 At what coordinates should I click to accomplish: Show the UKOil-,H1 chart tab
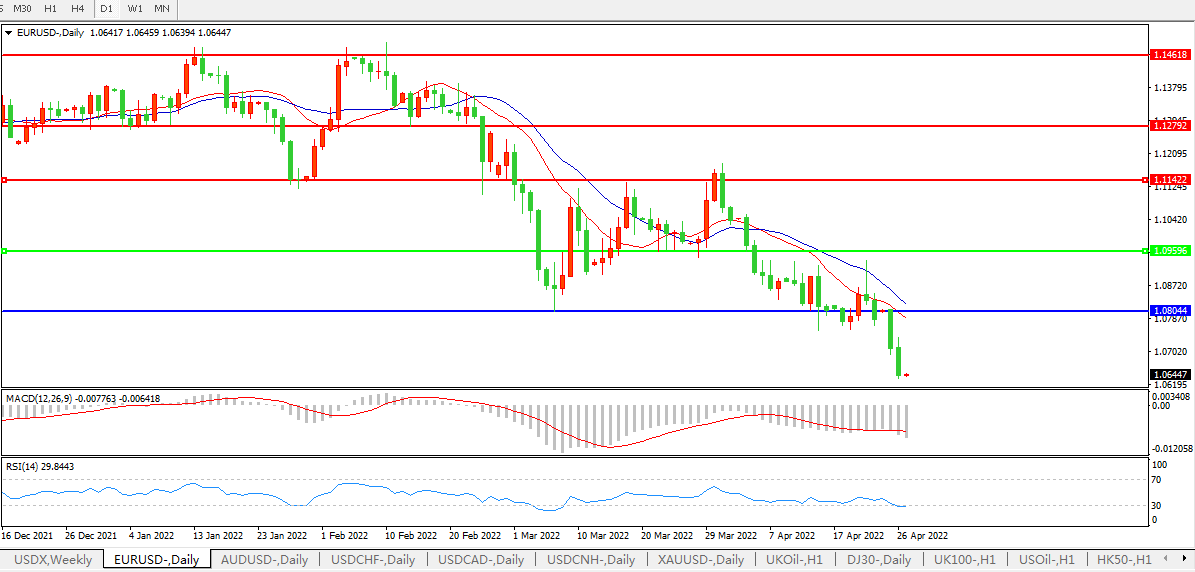[795, 559]
